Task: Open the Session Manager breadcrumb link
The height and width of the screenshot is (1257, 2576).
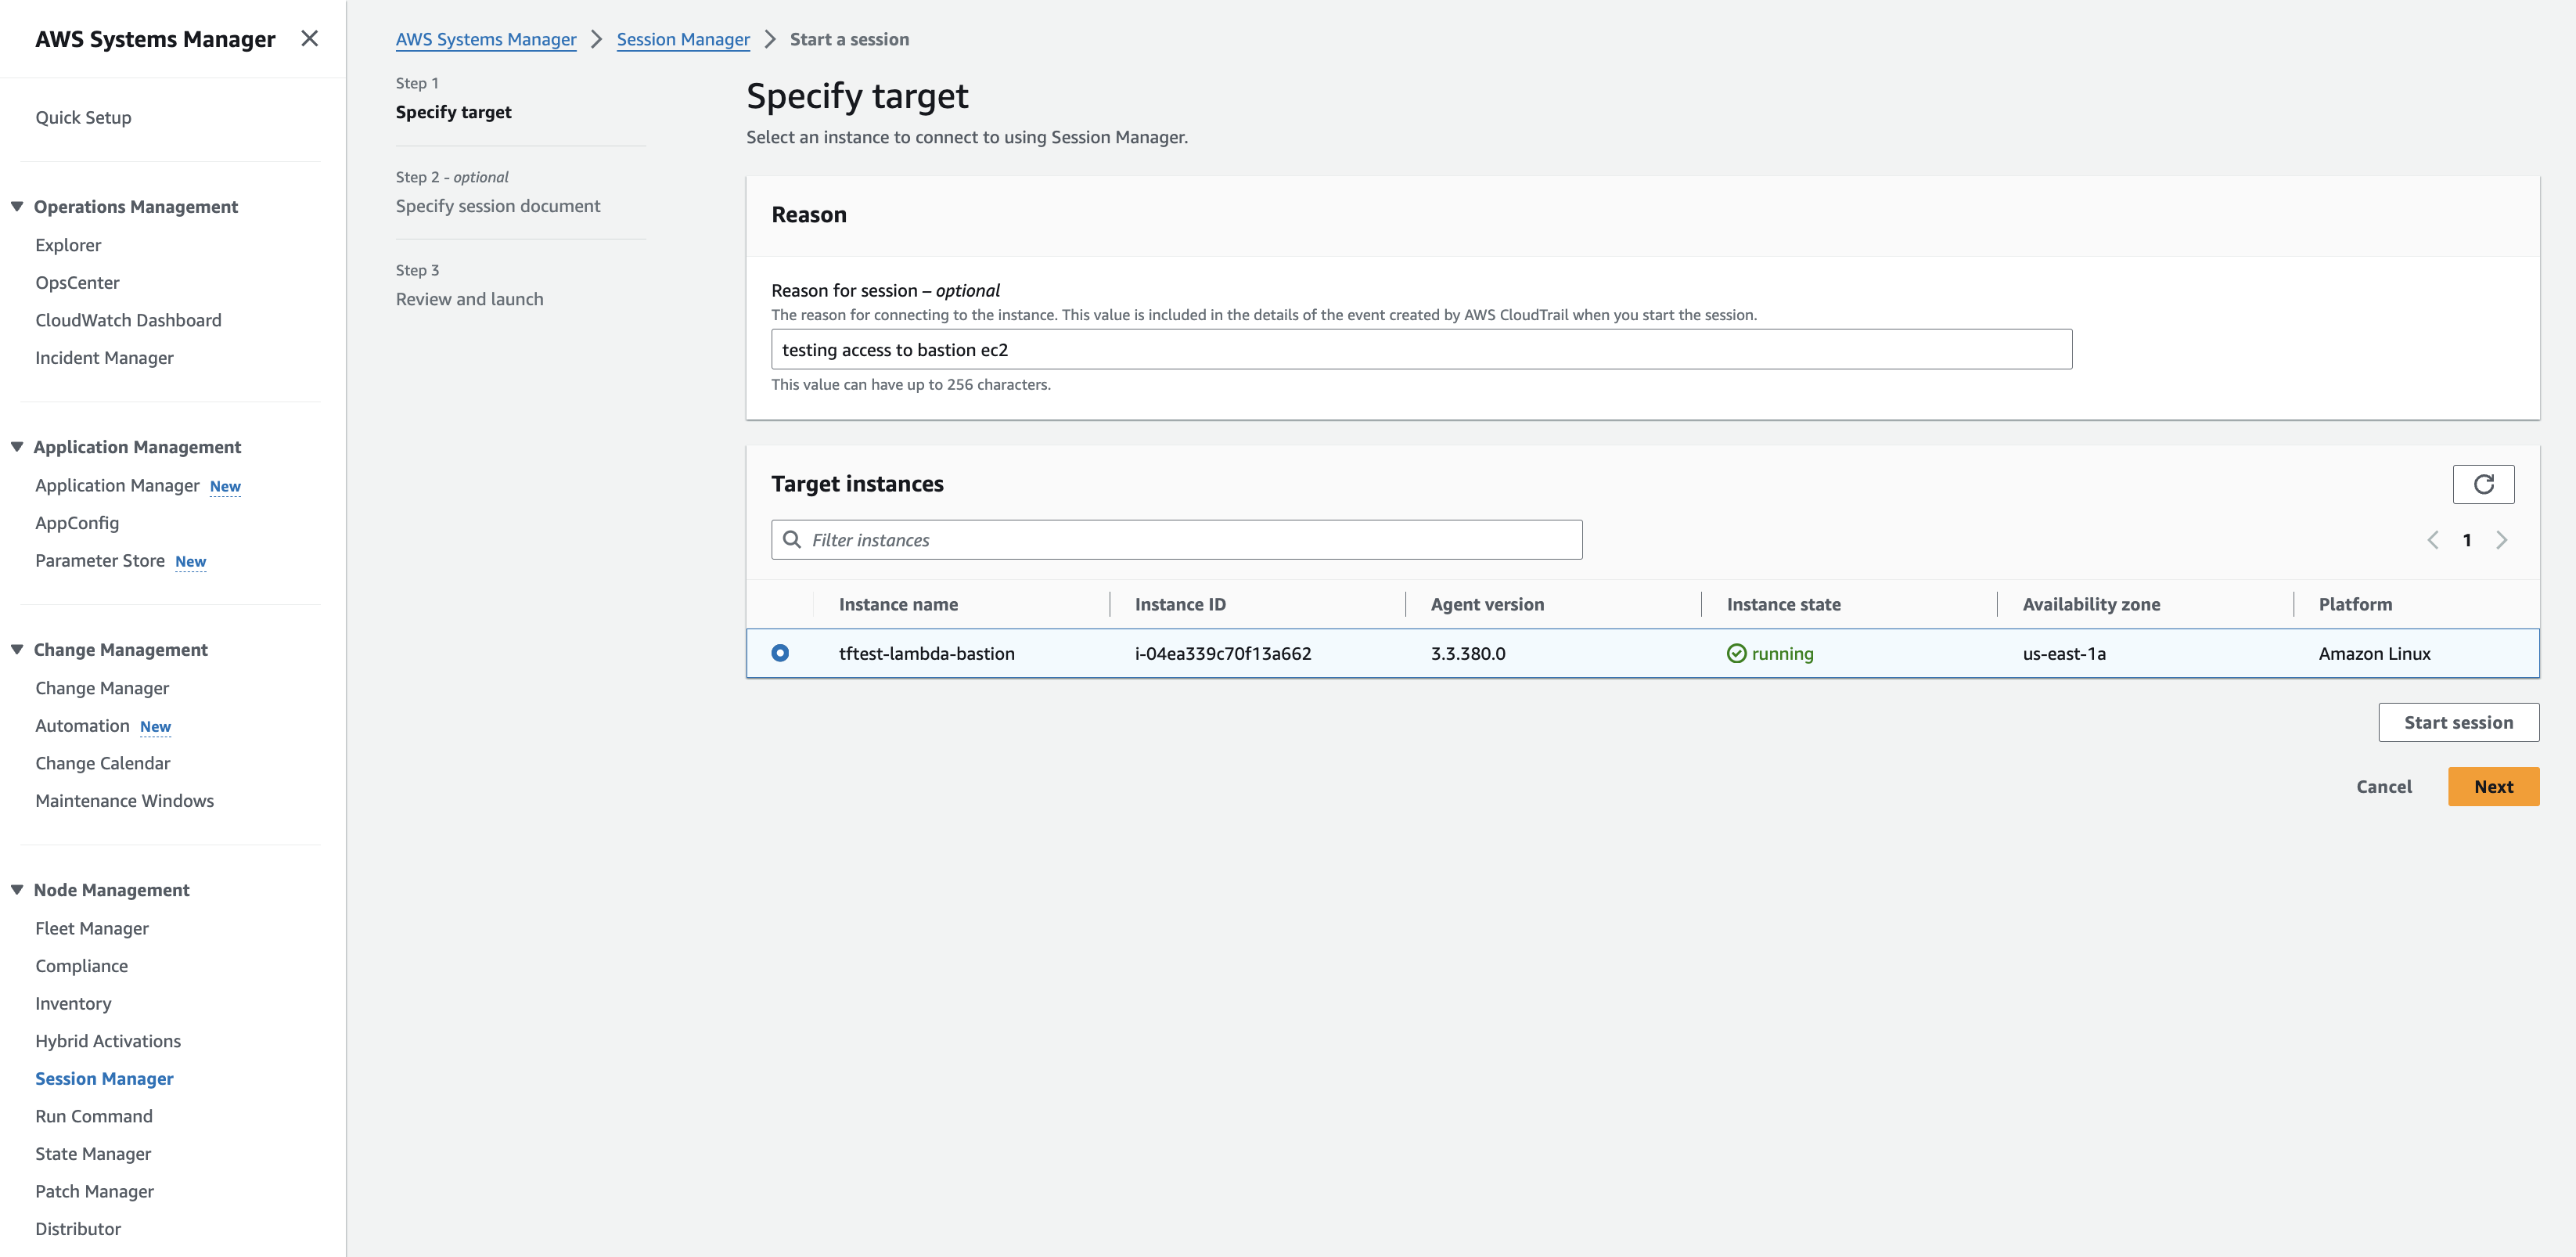Action: (x=683, y=39)
